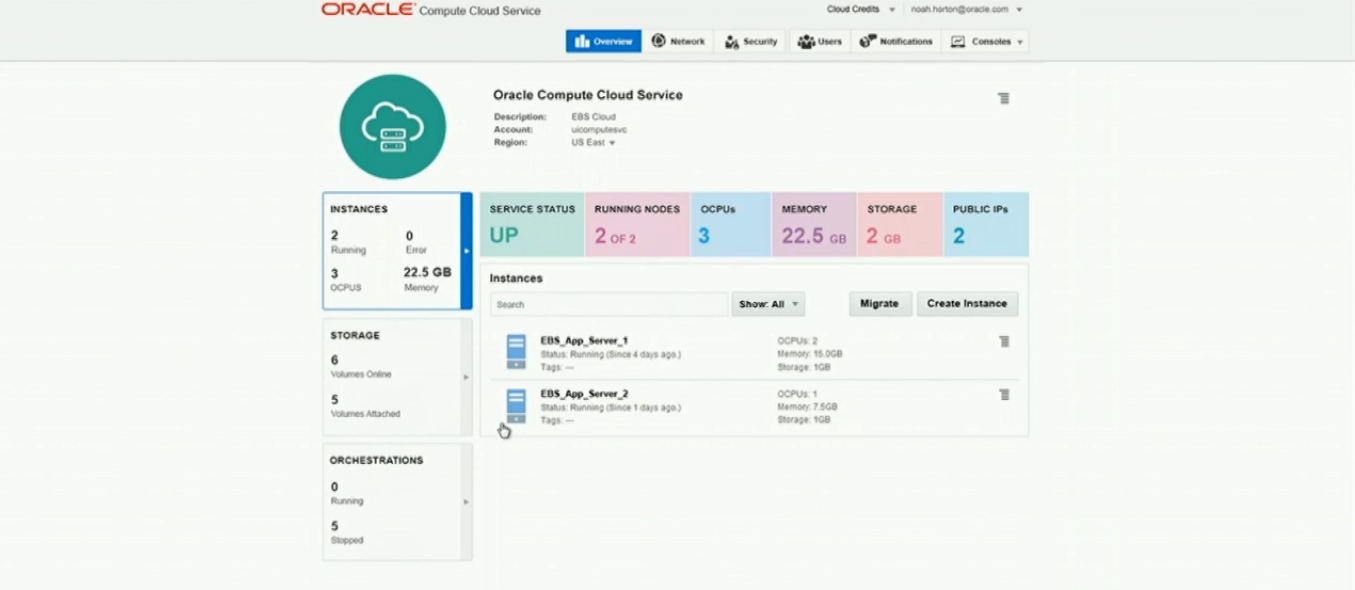Go to the Users tab
This screenshot has height=590, width=1355.
click(x=820, y=41)
